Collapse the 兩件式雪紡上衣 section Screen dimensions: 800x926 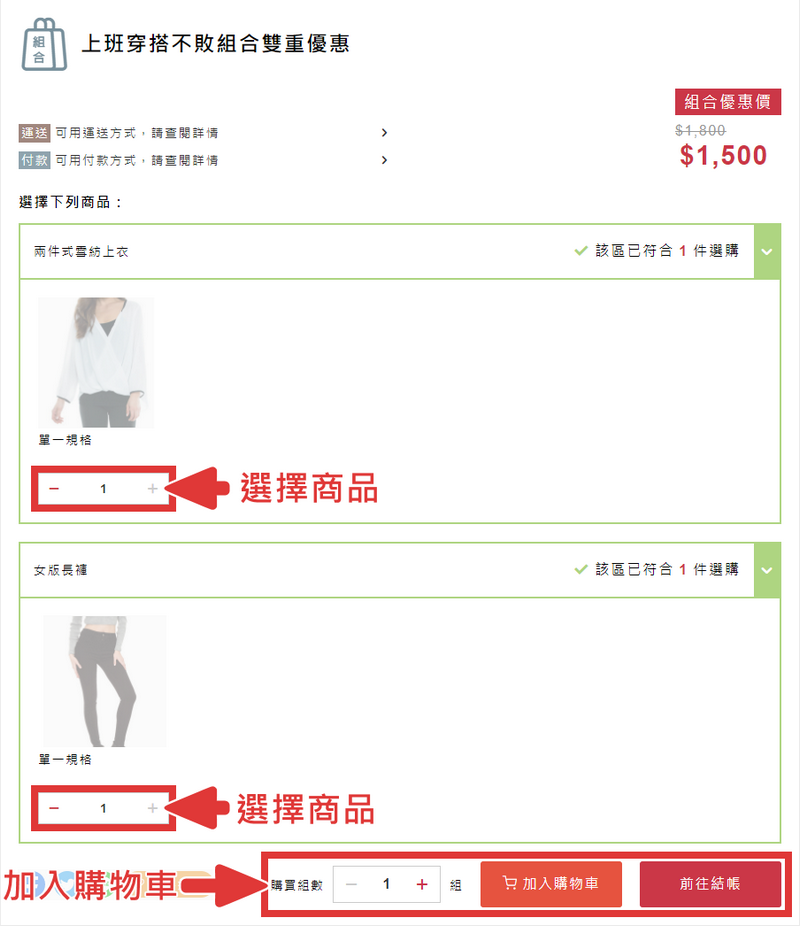point(767,252)
